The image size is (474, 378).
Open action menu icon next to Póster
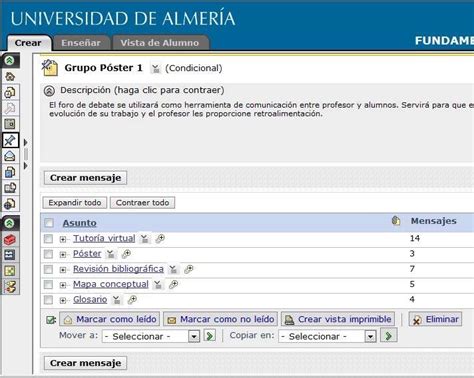[x=110, y=254]
